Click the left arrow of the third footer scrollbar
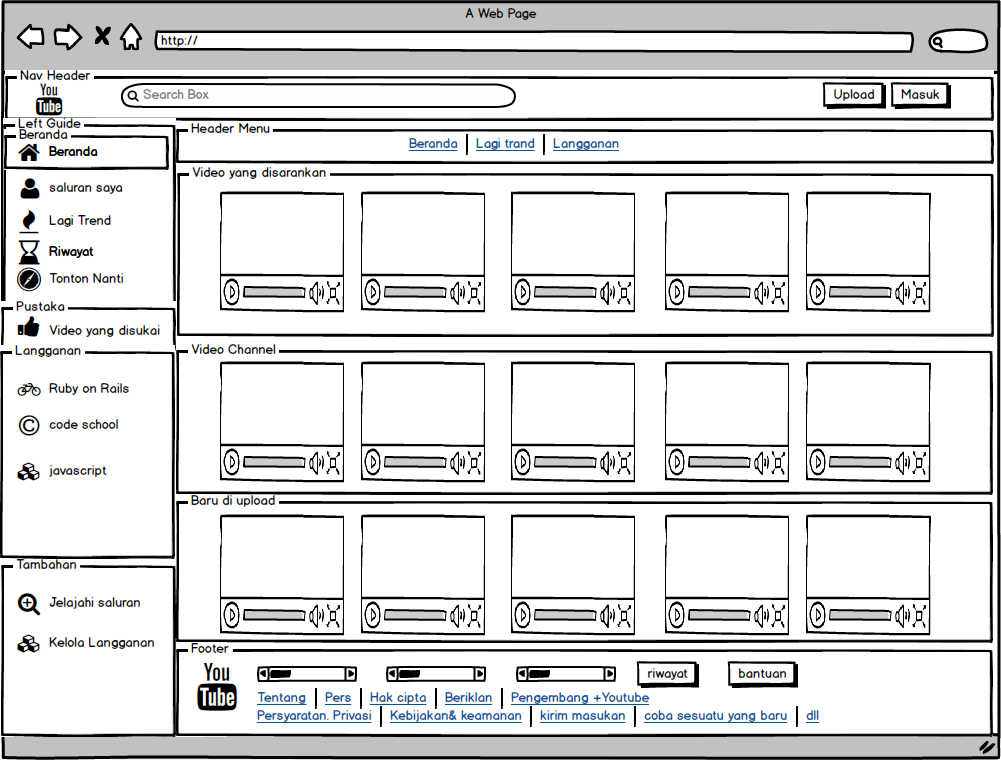Viewport: 1001px width, 760px height. tap(522, 674)
